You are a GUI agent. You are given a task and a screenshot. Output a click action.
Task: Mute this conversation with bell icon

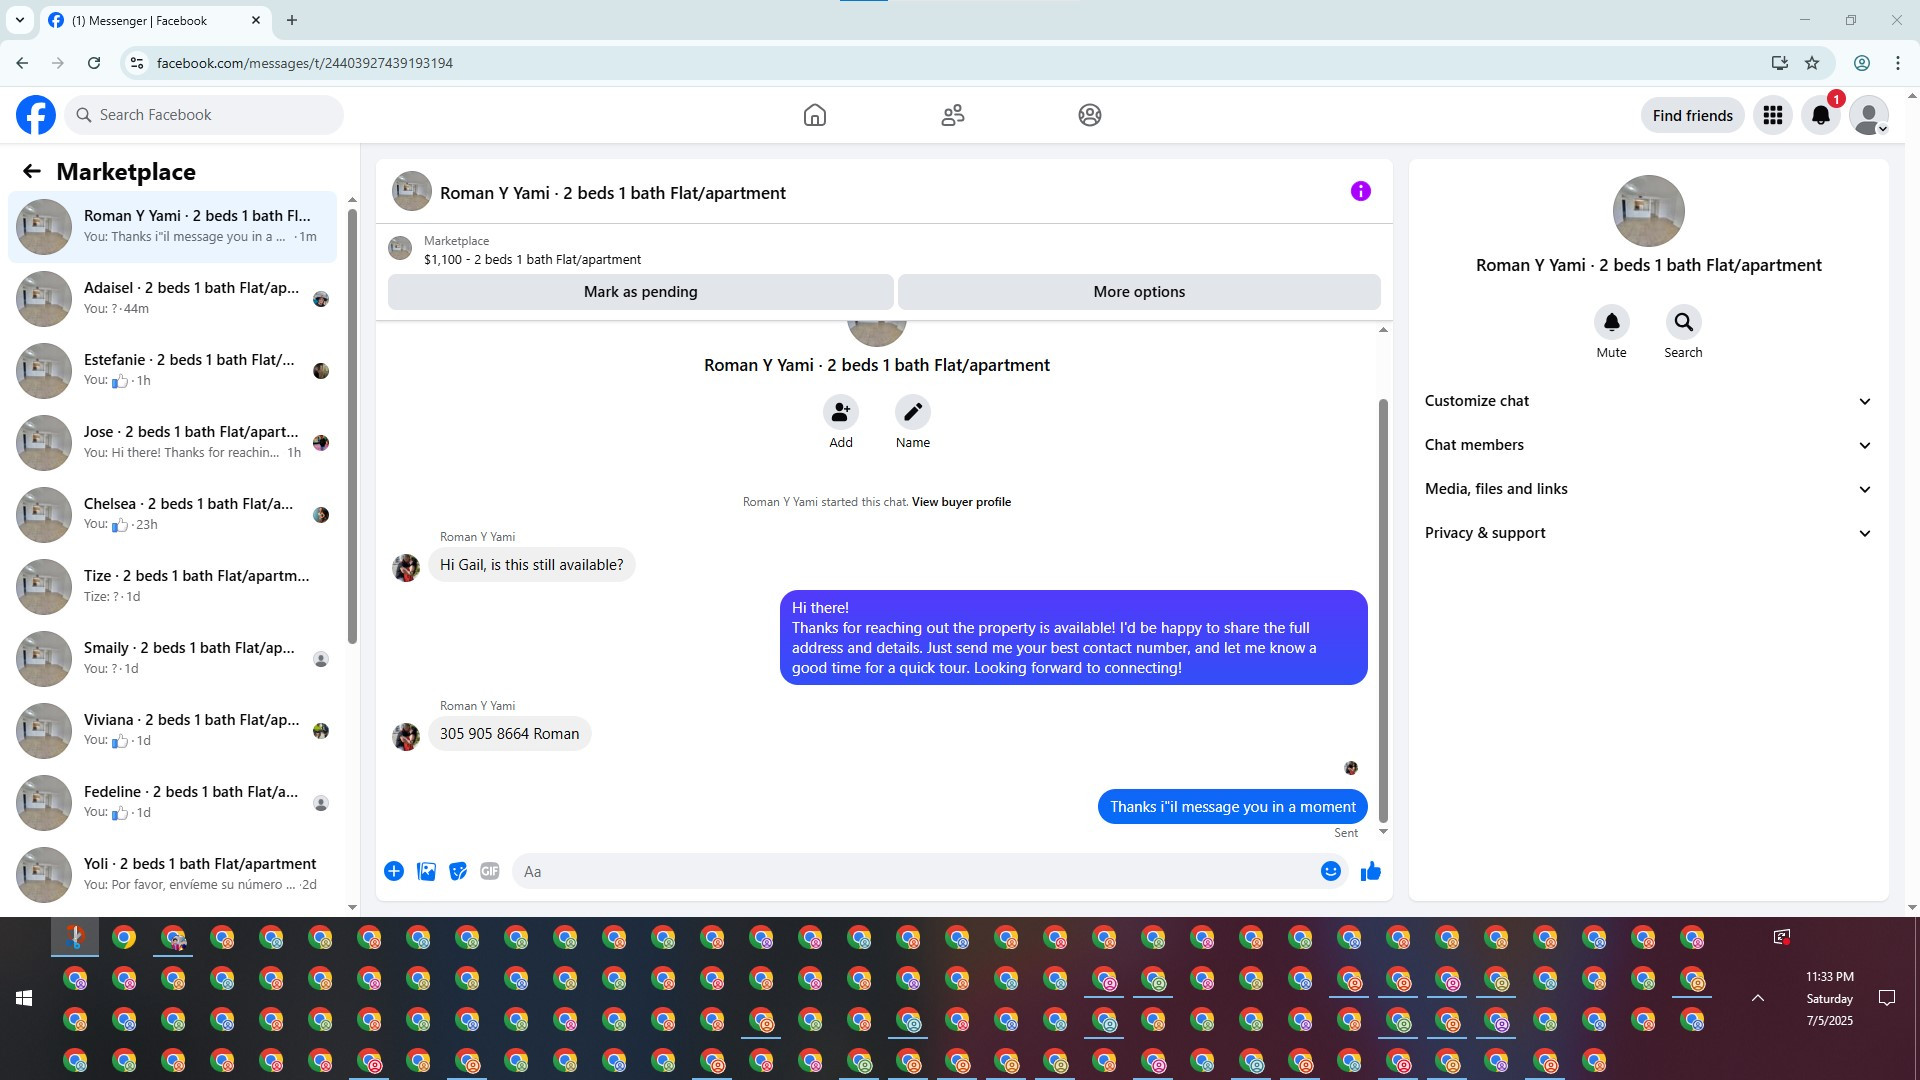click(1611, 322)
